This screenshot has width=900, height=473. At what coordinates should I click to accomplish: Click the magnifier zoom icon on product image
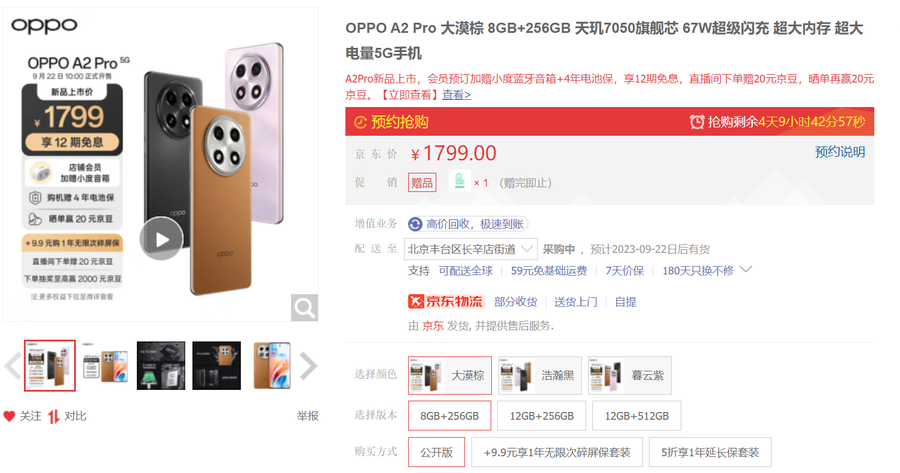click(x=304, y=308)
